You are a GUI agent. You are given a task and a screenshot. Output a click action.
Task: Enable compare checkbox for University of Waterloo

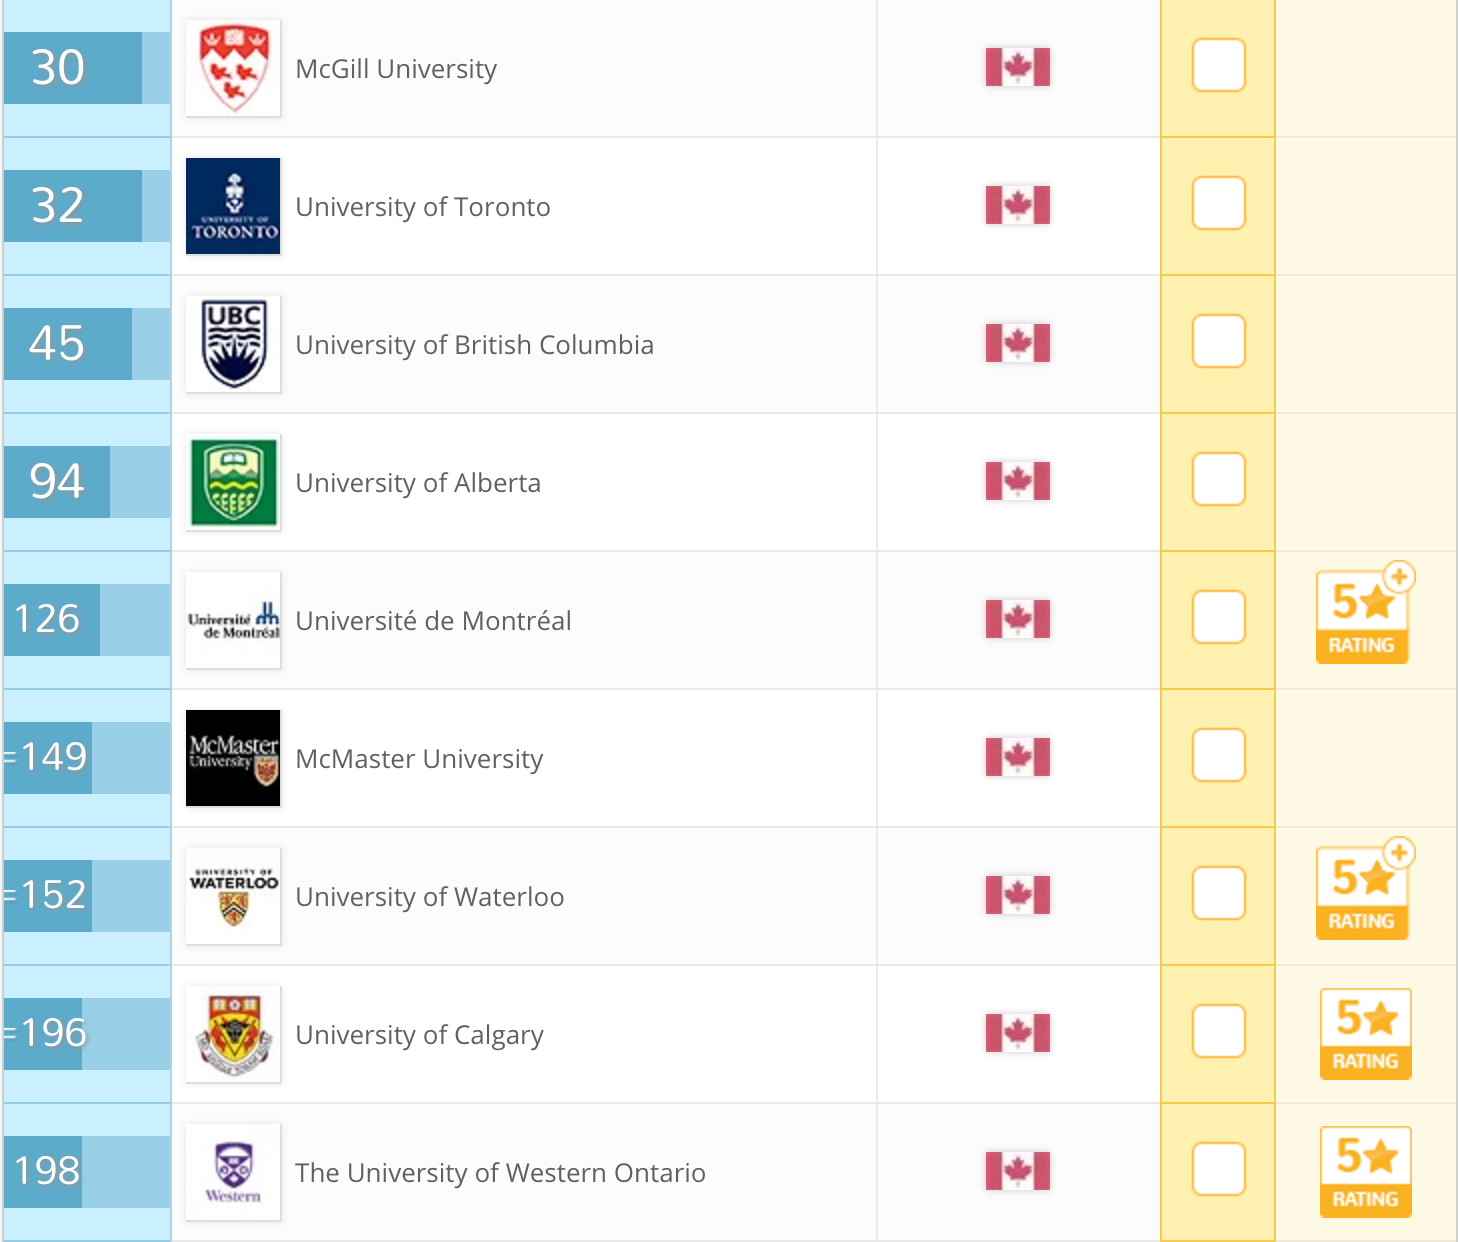click(1218, 894)
